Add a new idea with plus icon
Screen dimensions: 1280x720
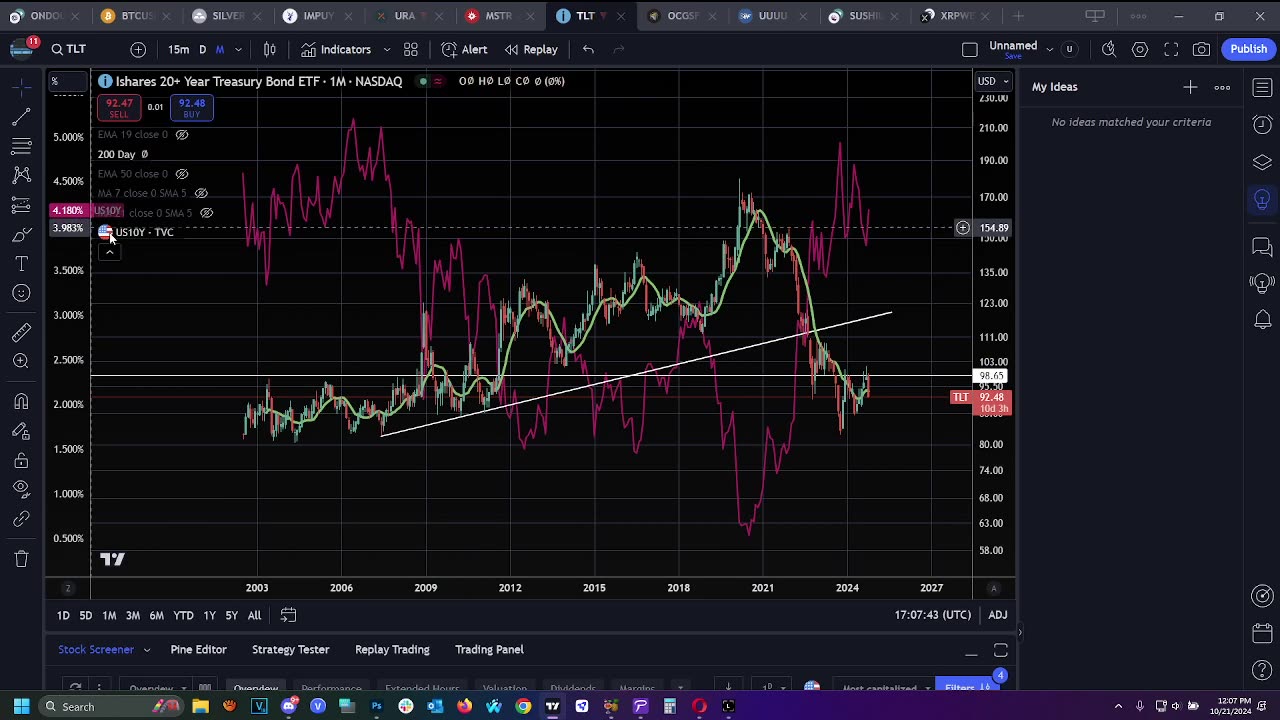click(x=1190, y=87)
